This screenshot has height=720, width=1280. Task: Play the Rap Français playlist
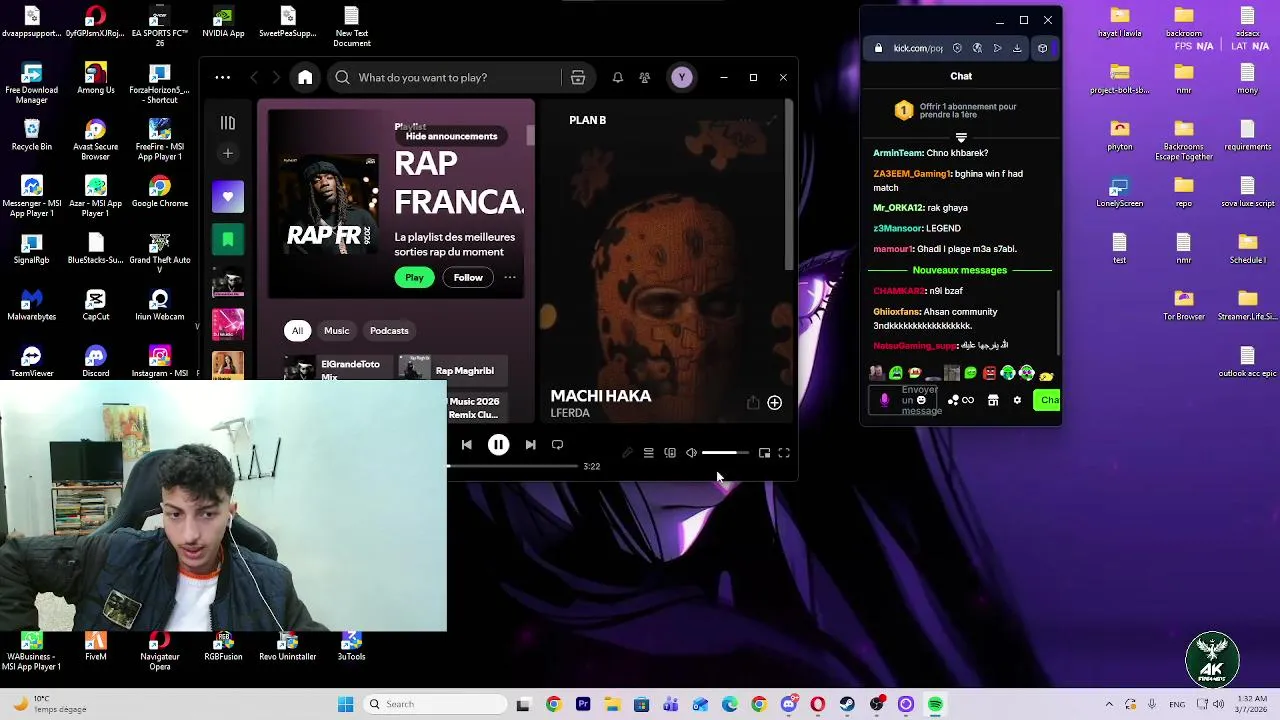pos(414,277)
